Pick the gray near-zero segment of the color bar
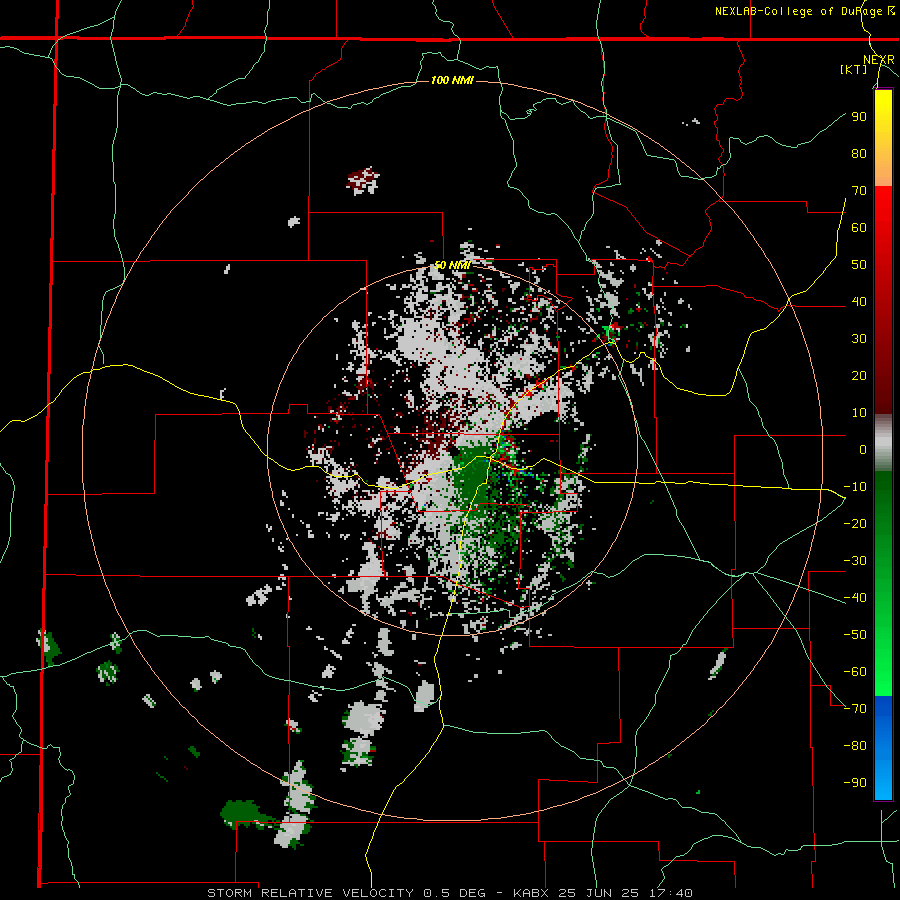 [x=883, y=443]
